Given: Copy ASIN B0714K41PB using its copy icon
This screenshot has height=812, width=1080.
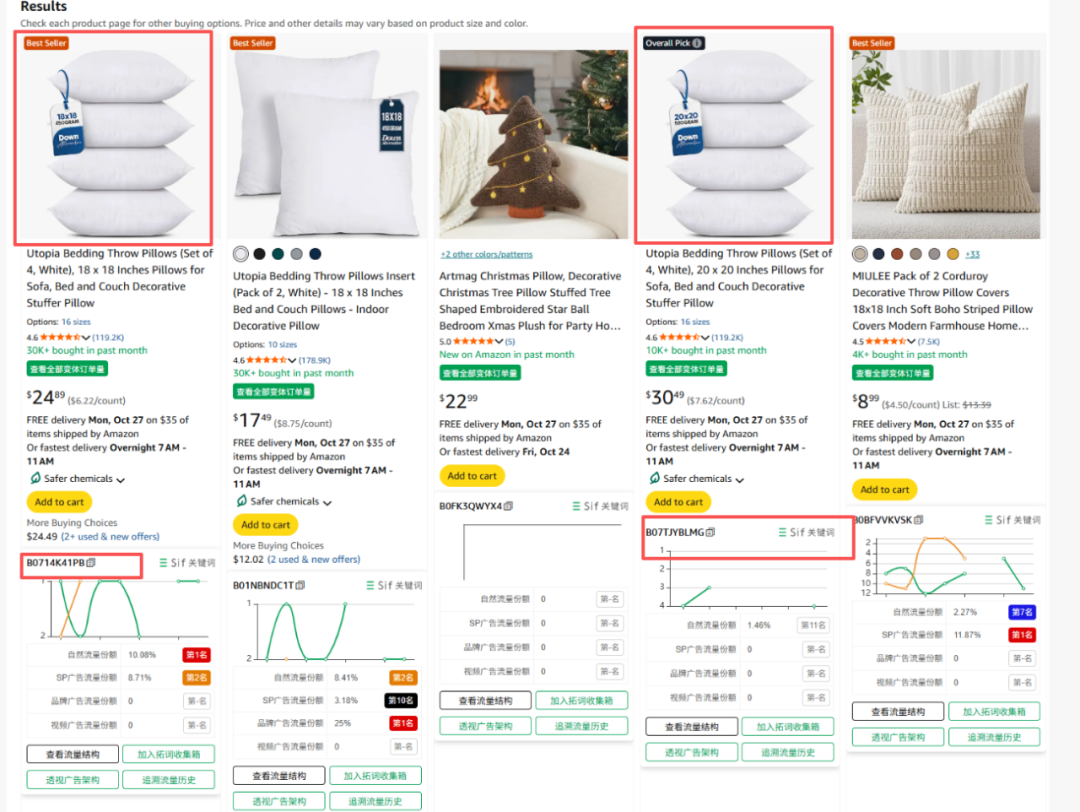Looking at the screenshot, I should click(x=92, y=563).
